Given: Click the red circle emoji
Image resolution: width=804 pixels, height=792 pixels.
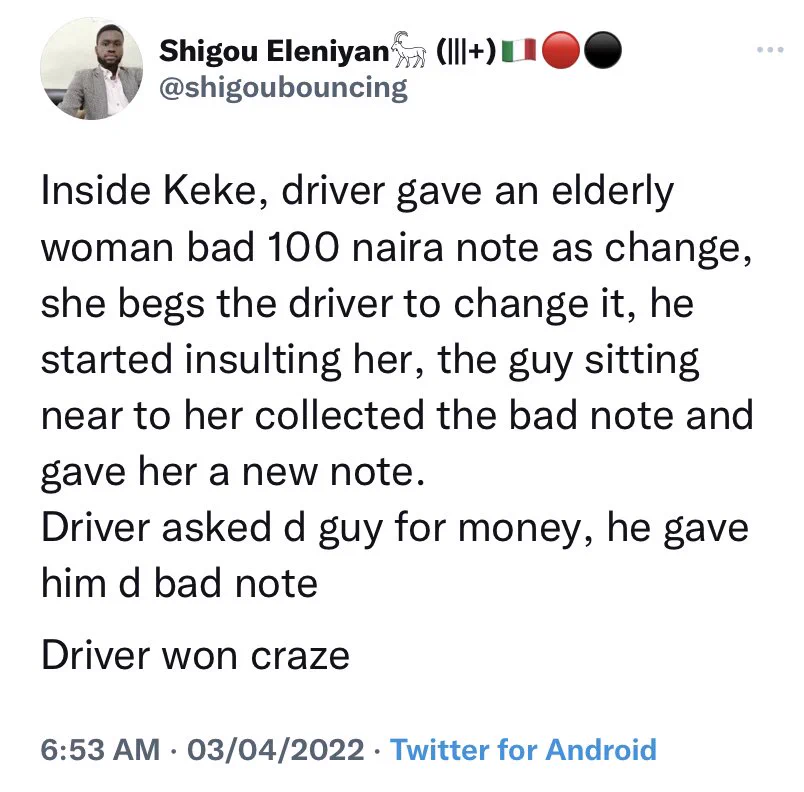Looking at the screenshot, I should click(561, 50).
